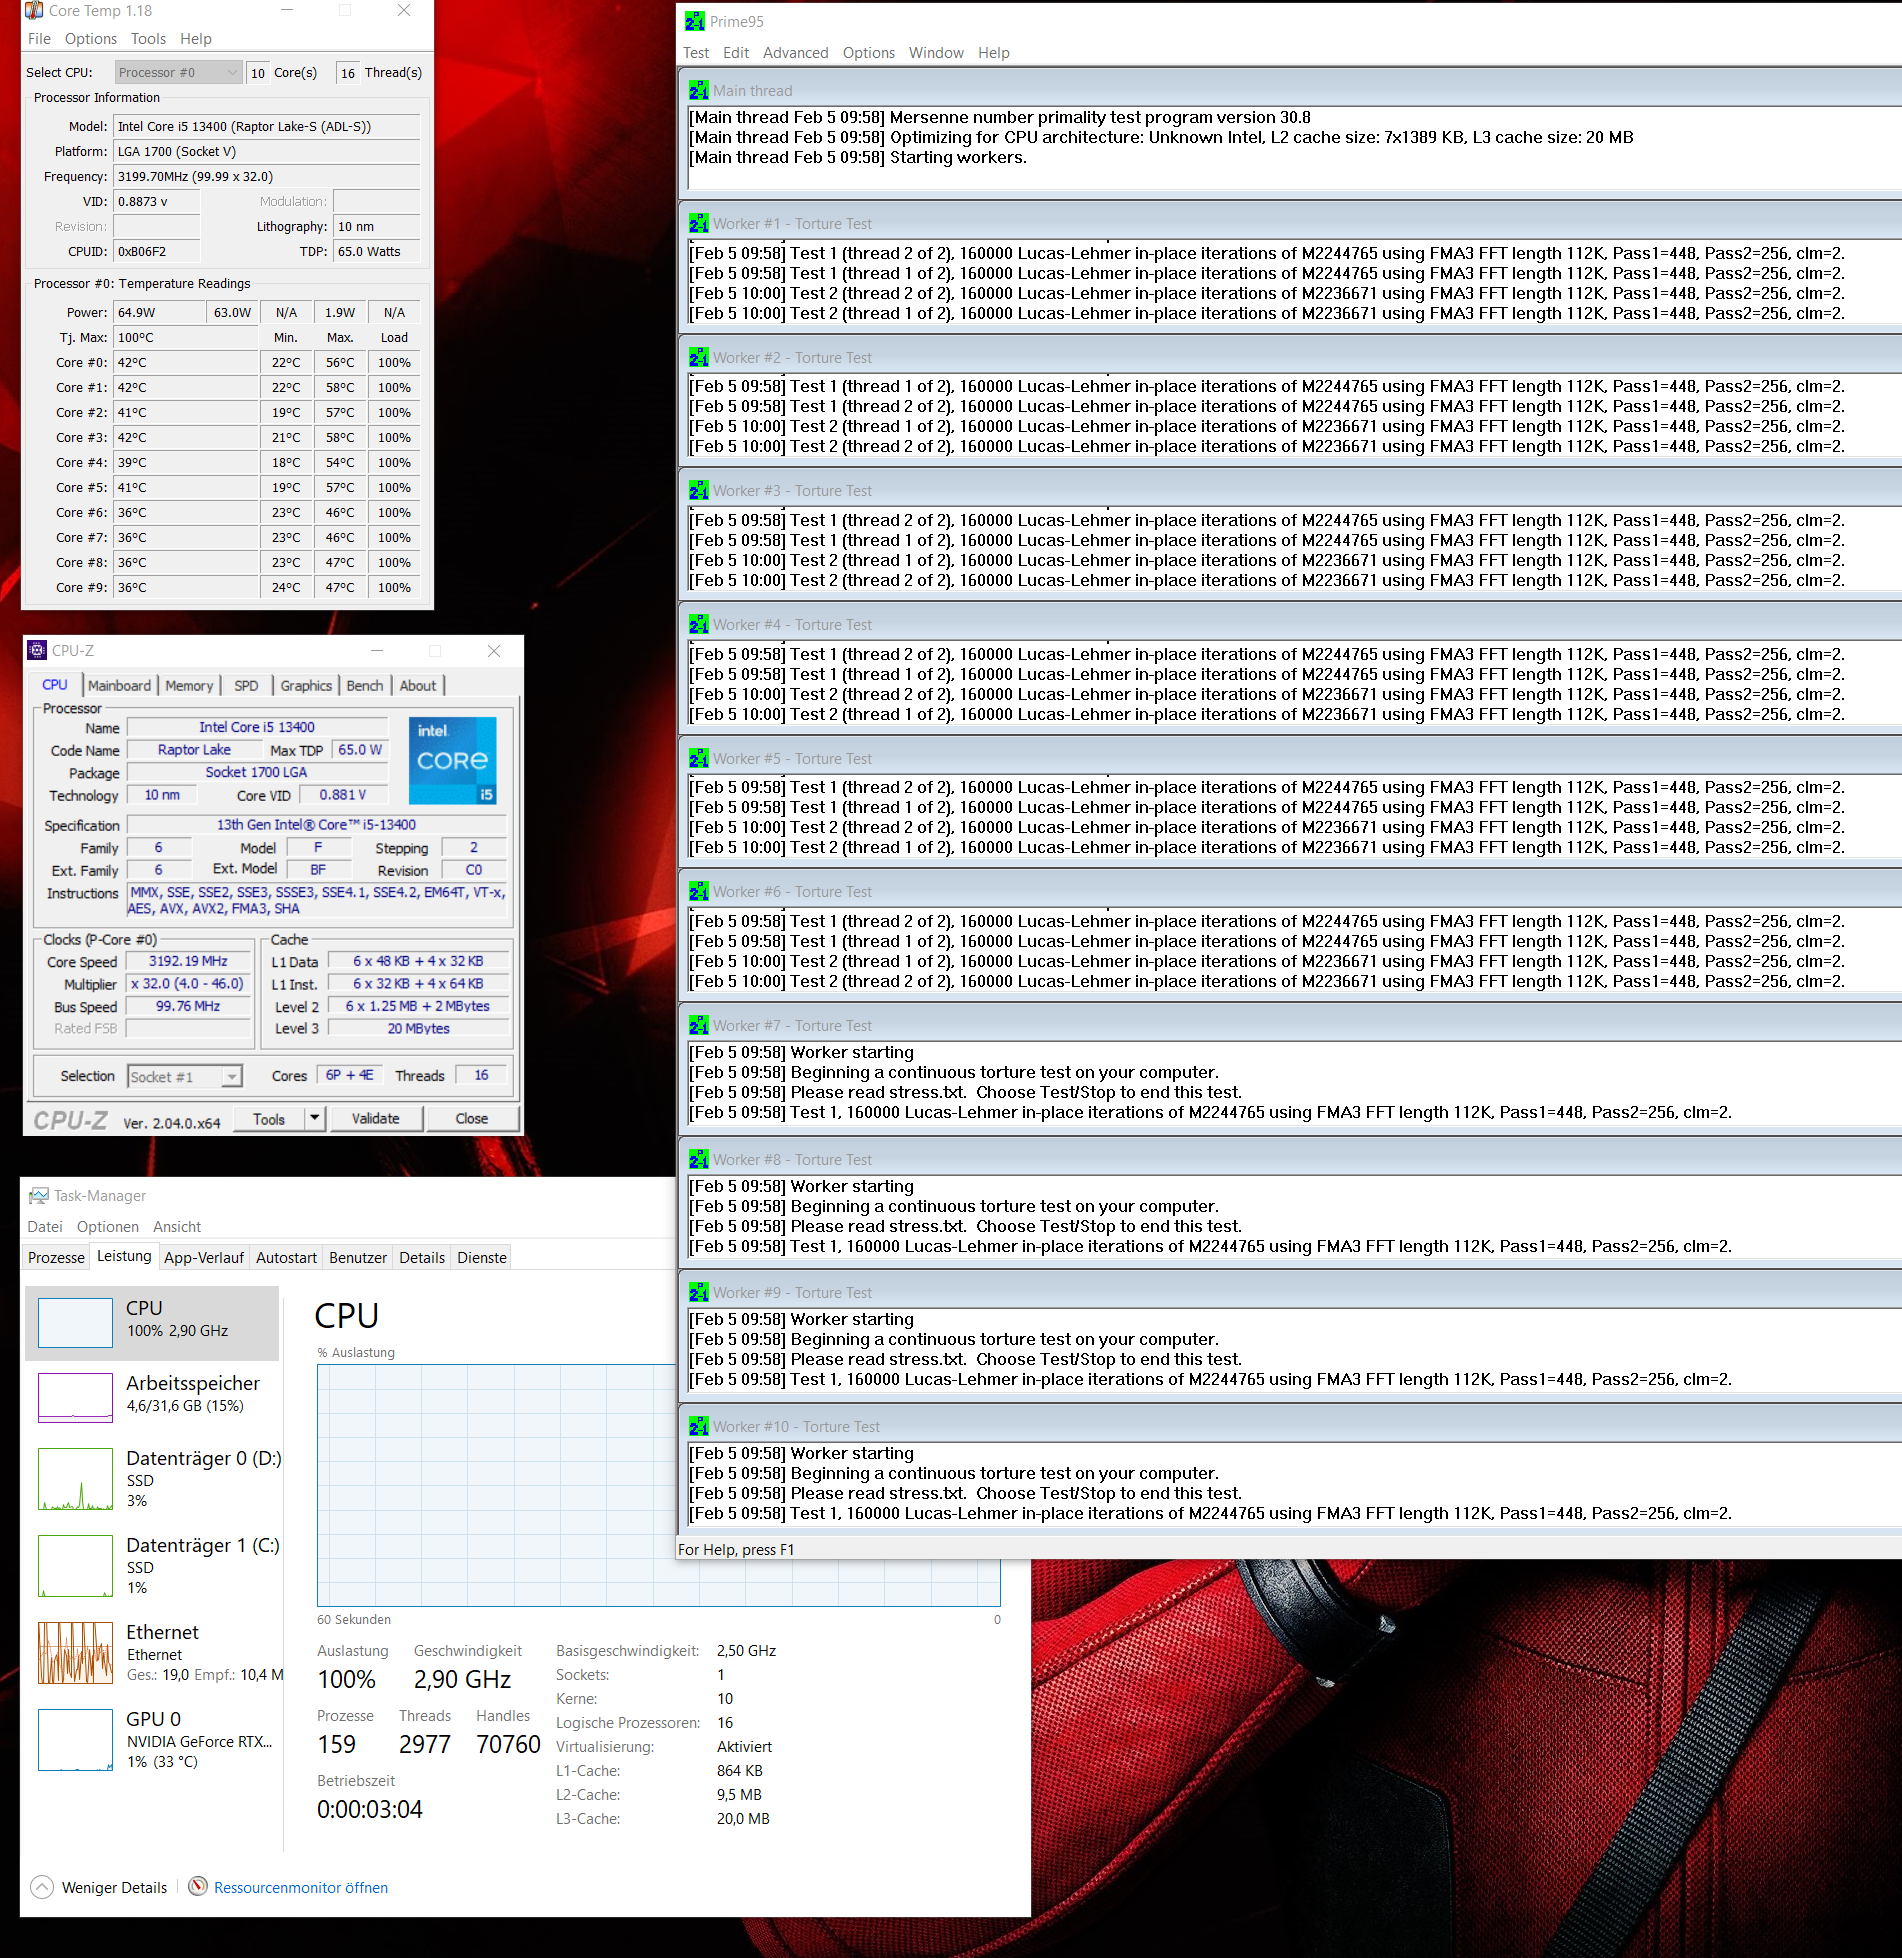This screenshot has width=1902, height=1958.
Task: Open the Ansicht menu in Task-Manager
Action: click(177, 1226)
